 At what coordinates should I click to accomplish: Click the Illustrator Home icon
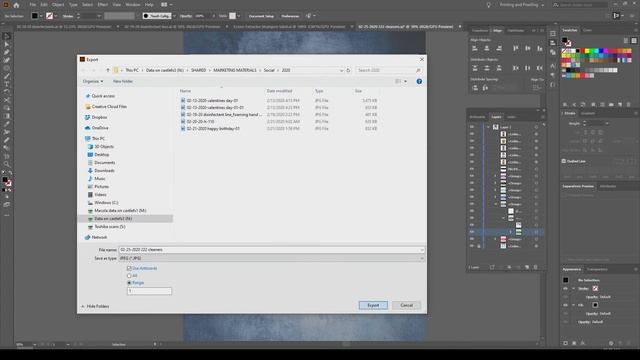point(16,5)
